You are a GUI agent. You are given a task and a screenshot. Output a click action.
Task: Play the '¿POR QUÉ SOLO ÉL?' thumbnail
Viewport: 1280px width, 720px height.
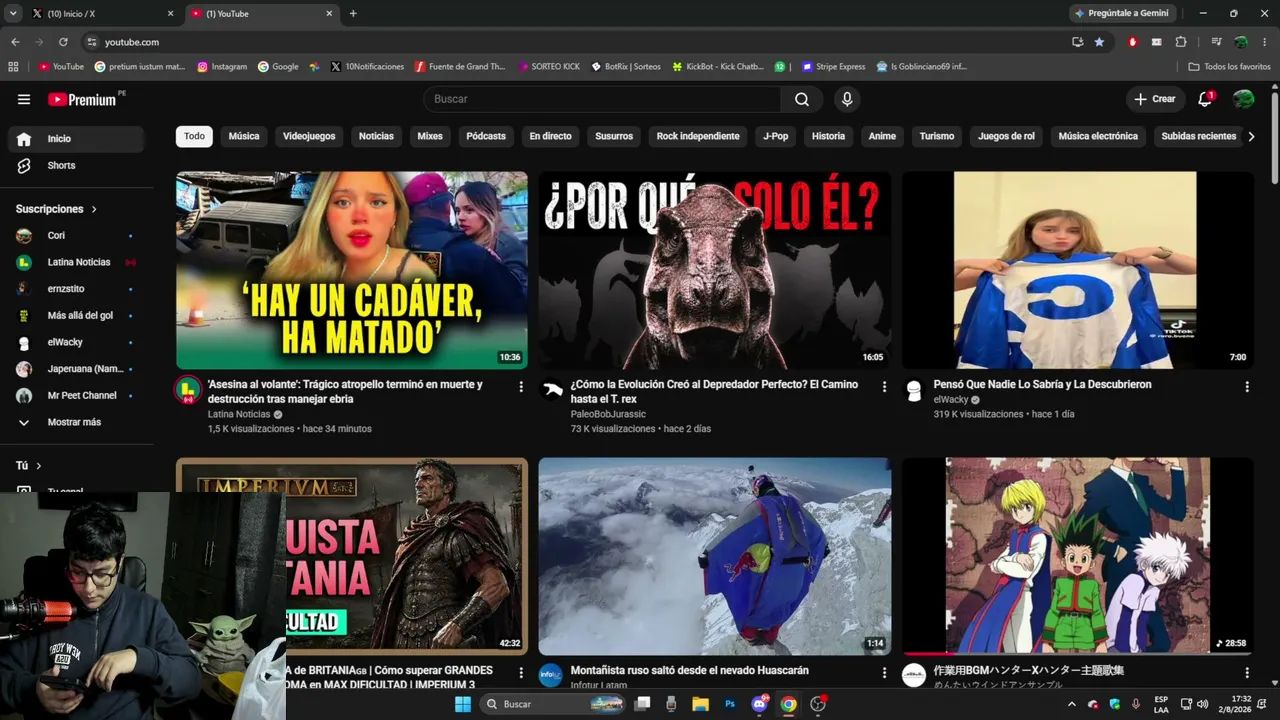point(715,270)
